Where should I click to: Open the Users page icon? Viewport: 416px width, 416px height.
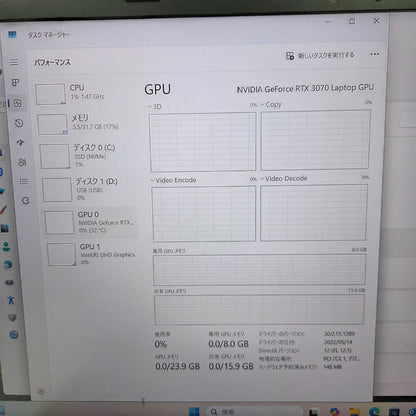22,162
